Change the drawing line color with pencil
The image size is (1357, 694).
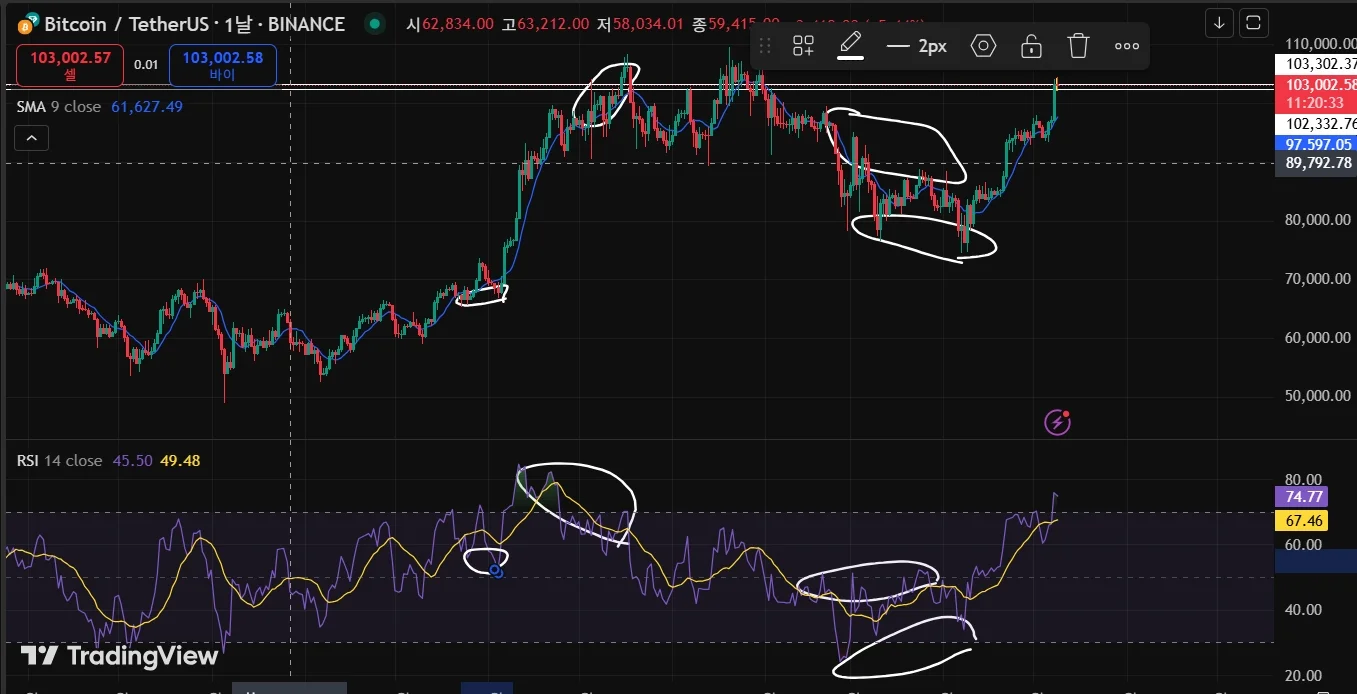pyautogui.click(x=850, y=45)
